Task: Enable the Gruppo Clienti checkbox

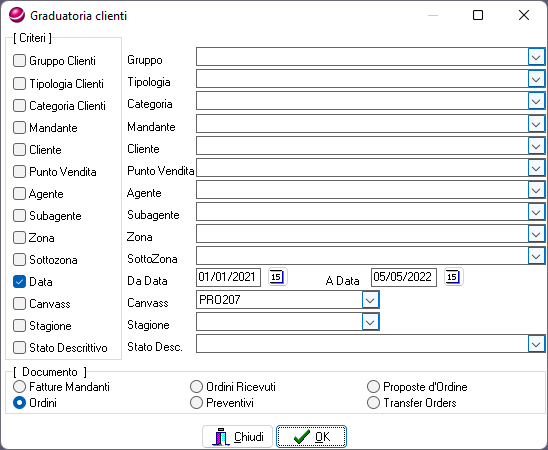Action: [19, 60]
